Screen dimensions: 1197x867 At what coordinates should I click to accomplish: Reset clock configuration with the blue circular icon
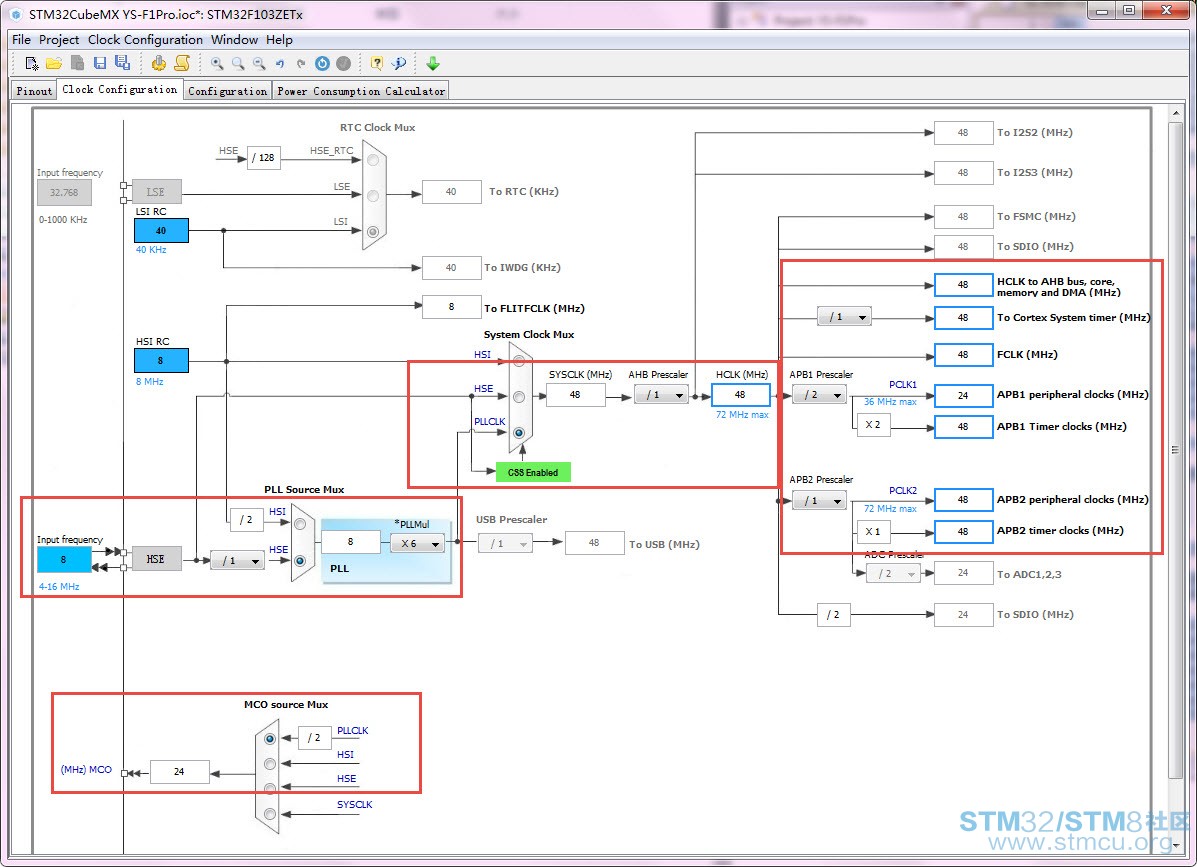[322, 63]
